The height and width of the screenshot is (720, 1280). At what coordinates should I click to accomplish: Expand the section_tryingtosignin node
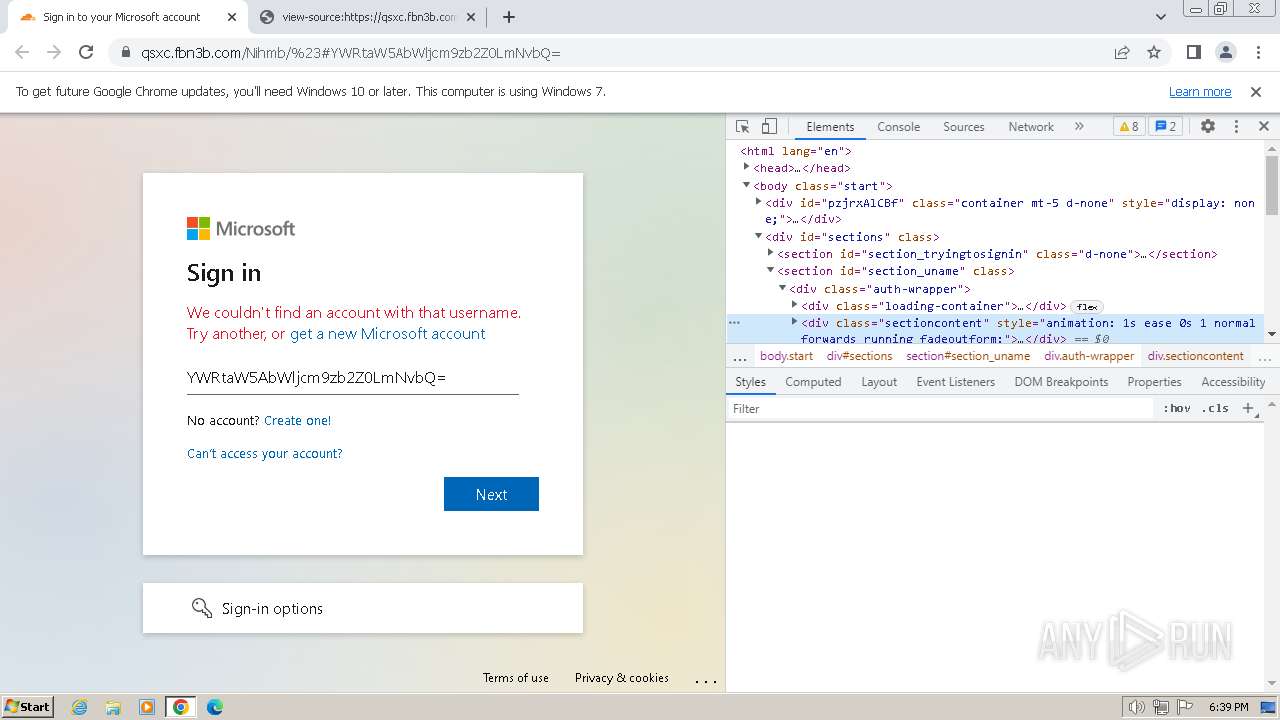770,253
